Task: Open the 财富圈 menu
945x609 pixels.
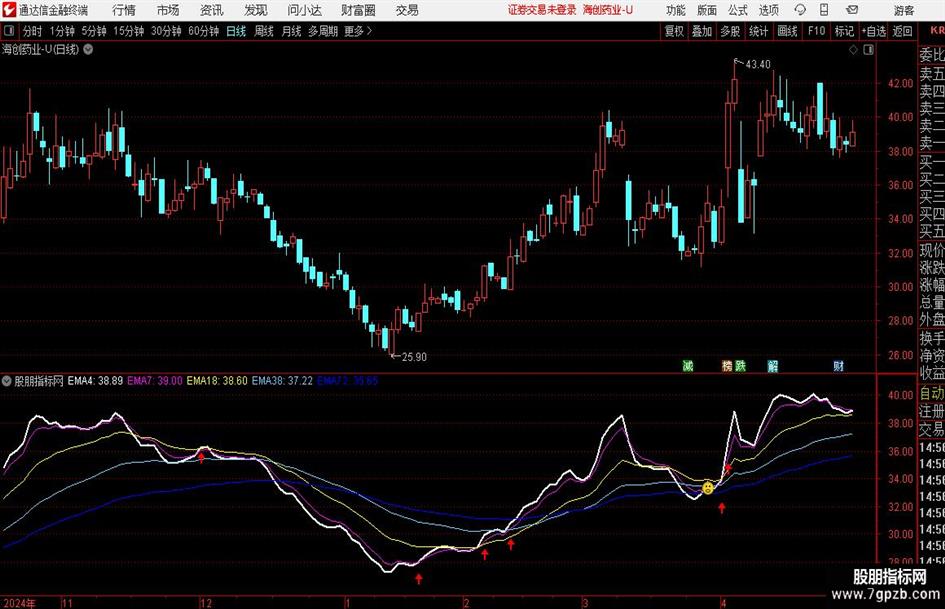Action: point(358,10)
